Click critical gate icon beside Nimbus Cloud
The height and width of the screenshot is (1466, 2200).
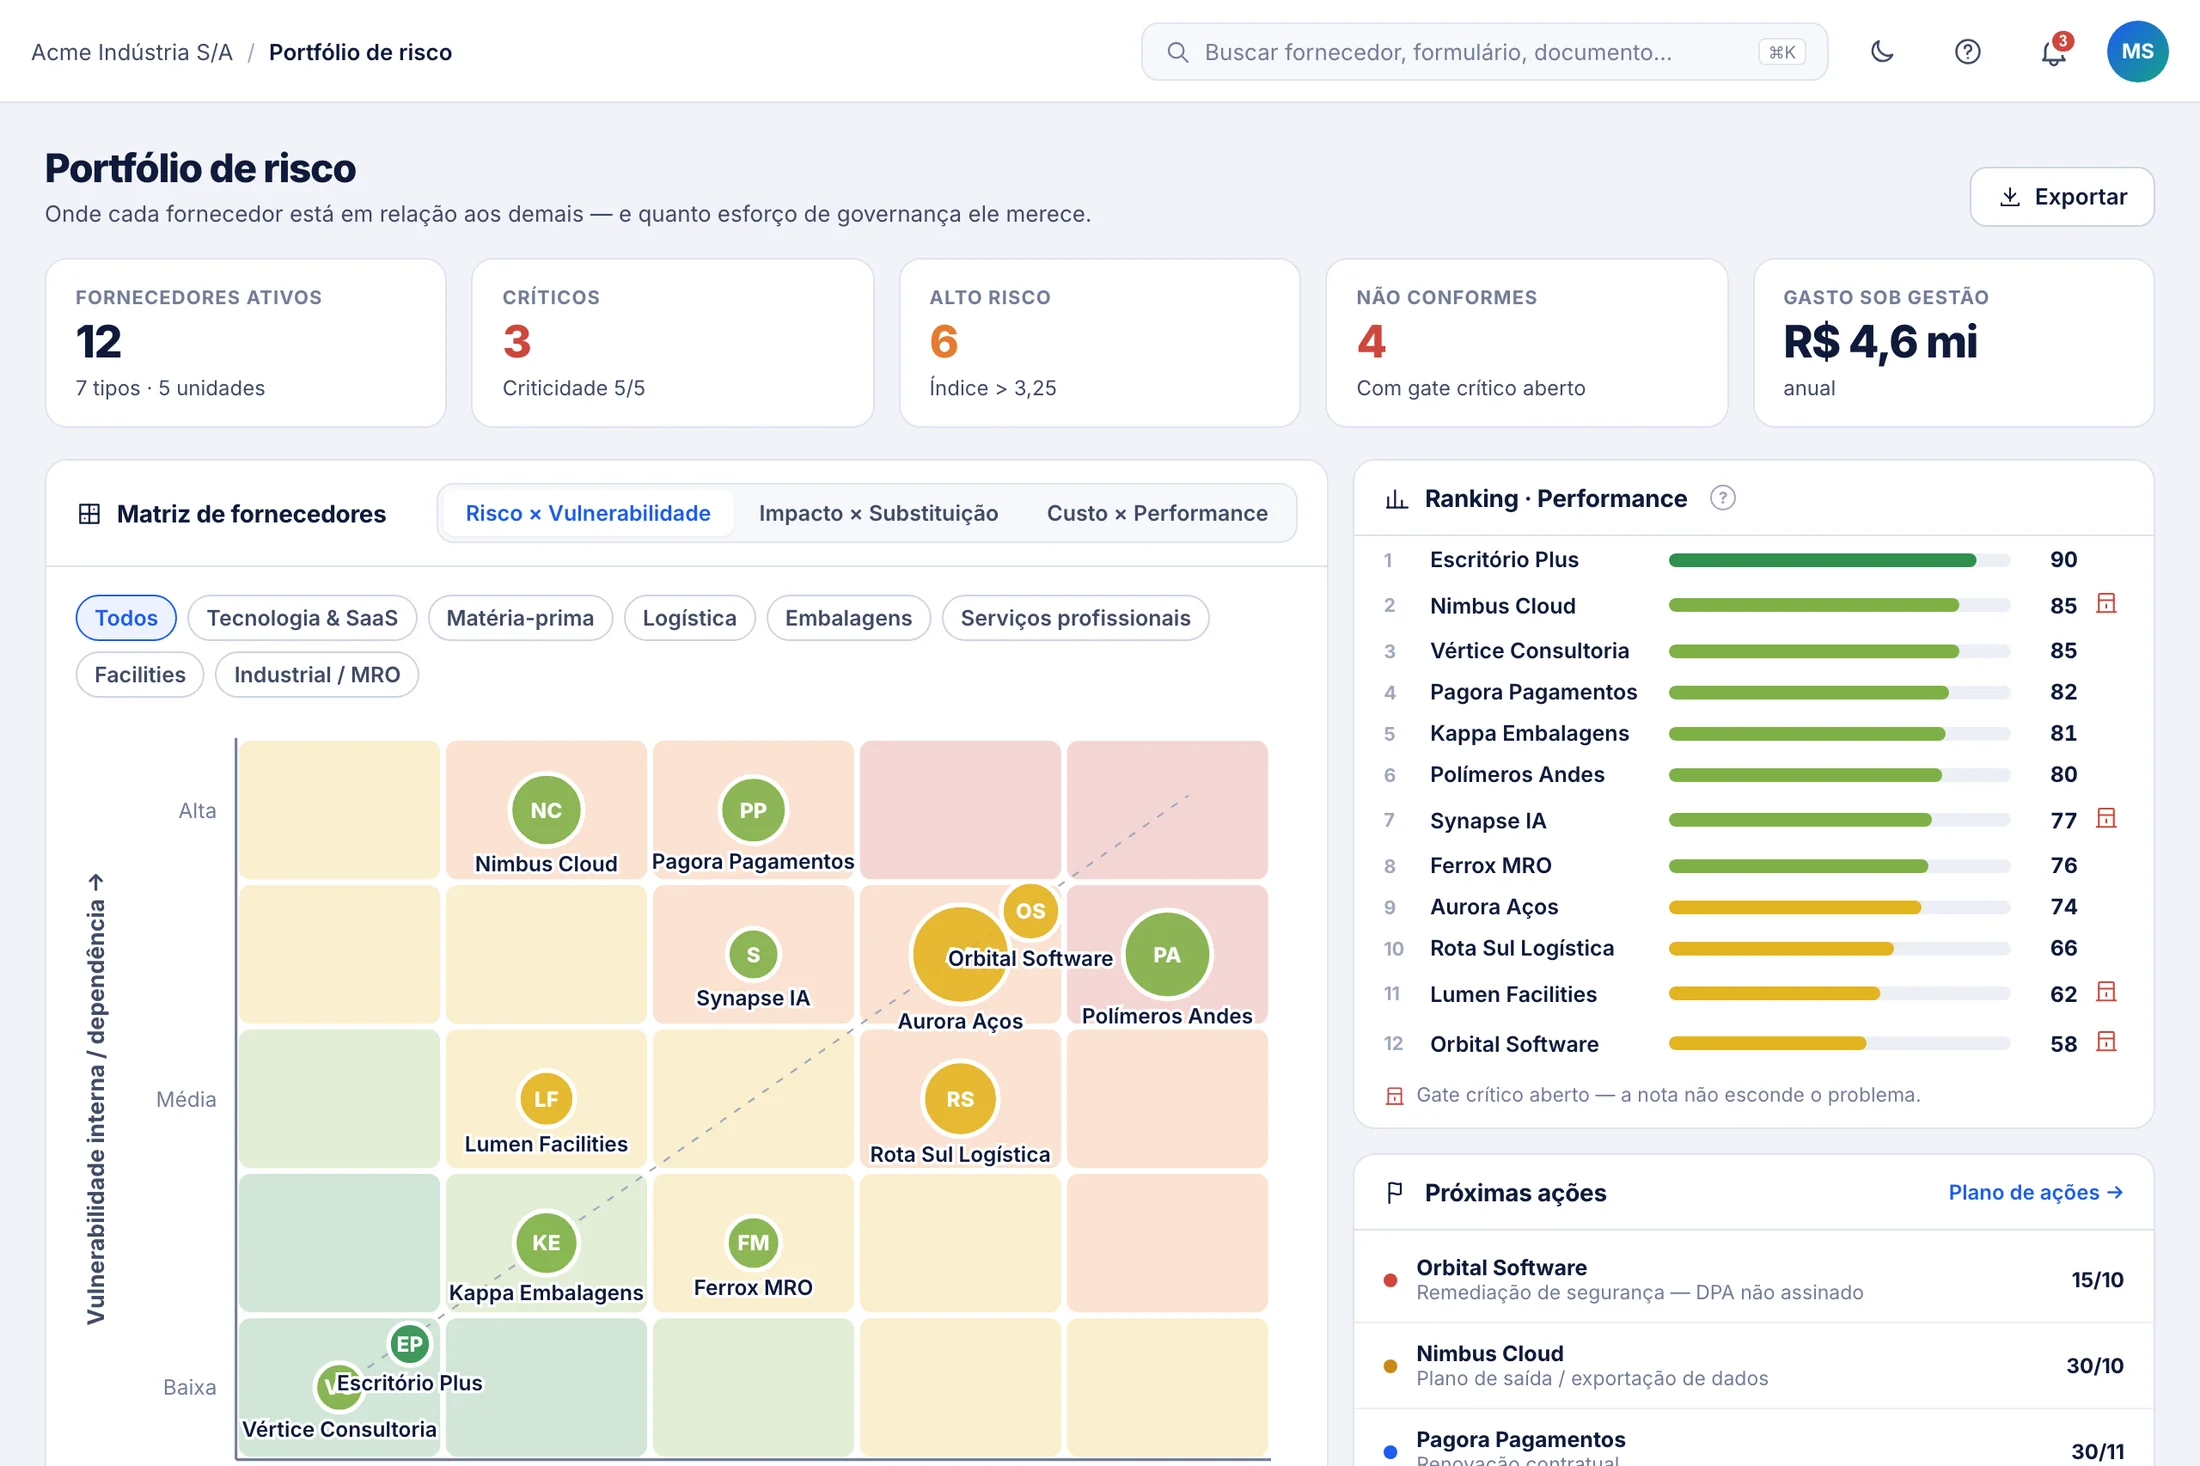pos(2106,604)
